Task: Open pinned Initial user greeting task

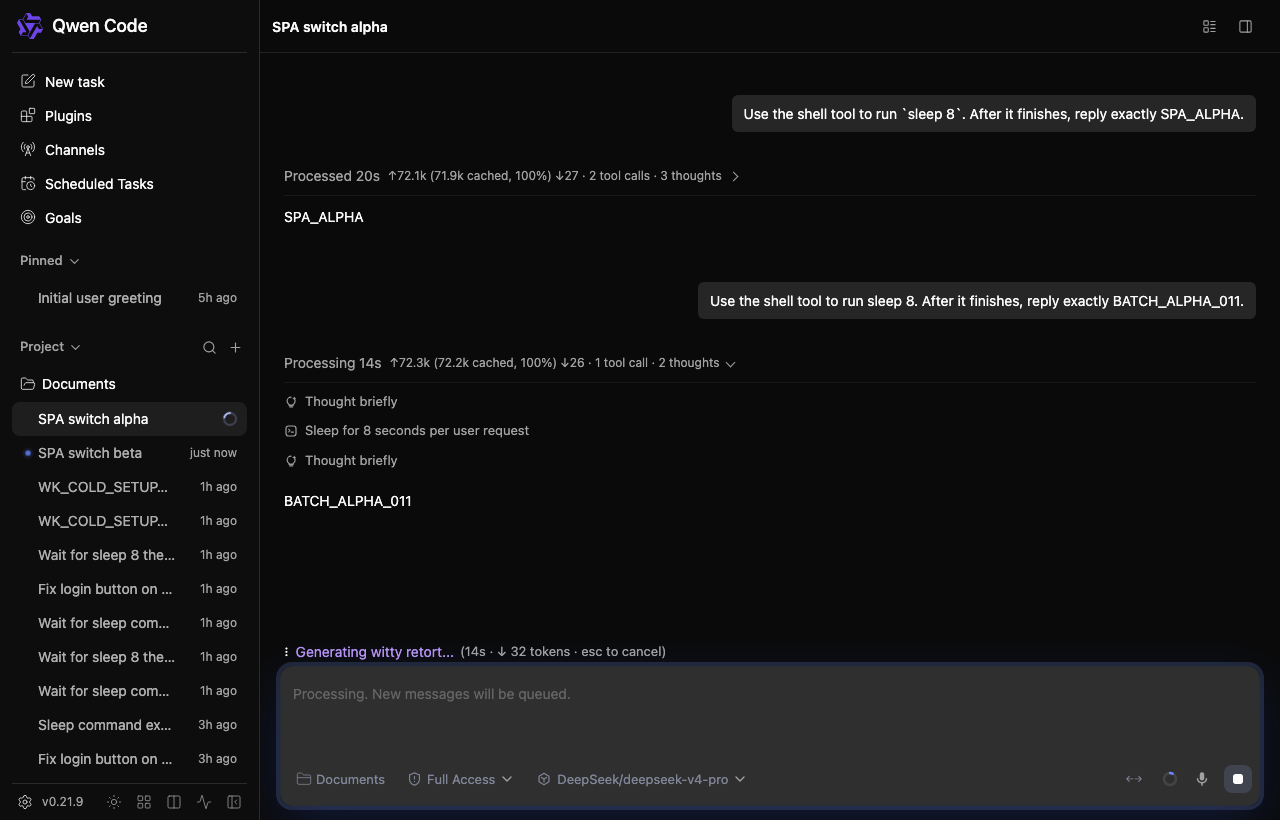Action: [129, 298]
